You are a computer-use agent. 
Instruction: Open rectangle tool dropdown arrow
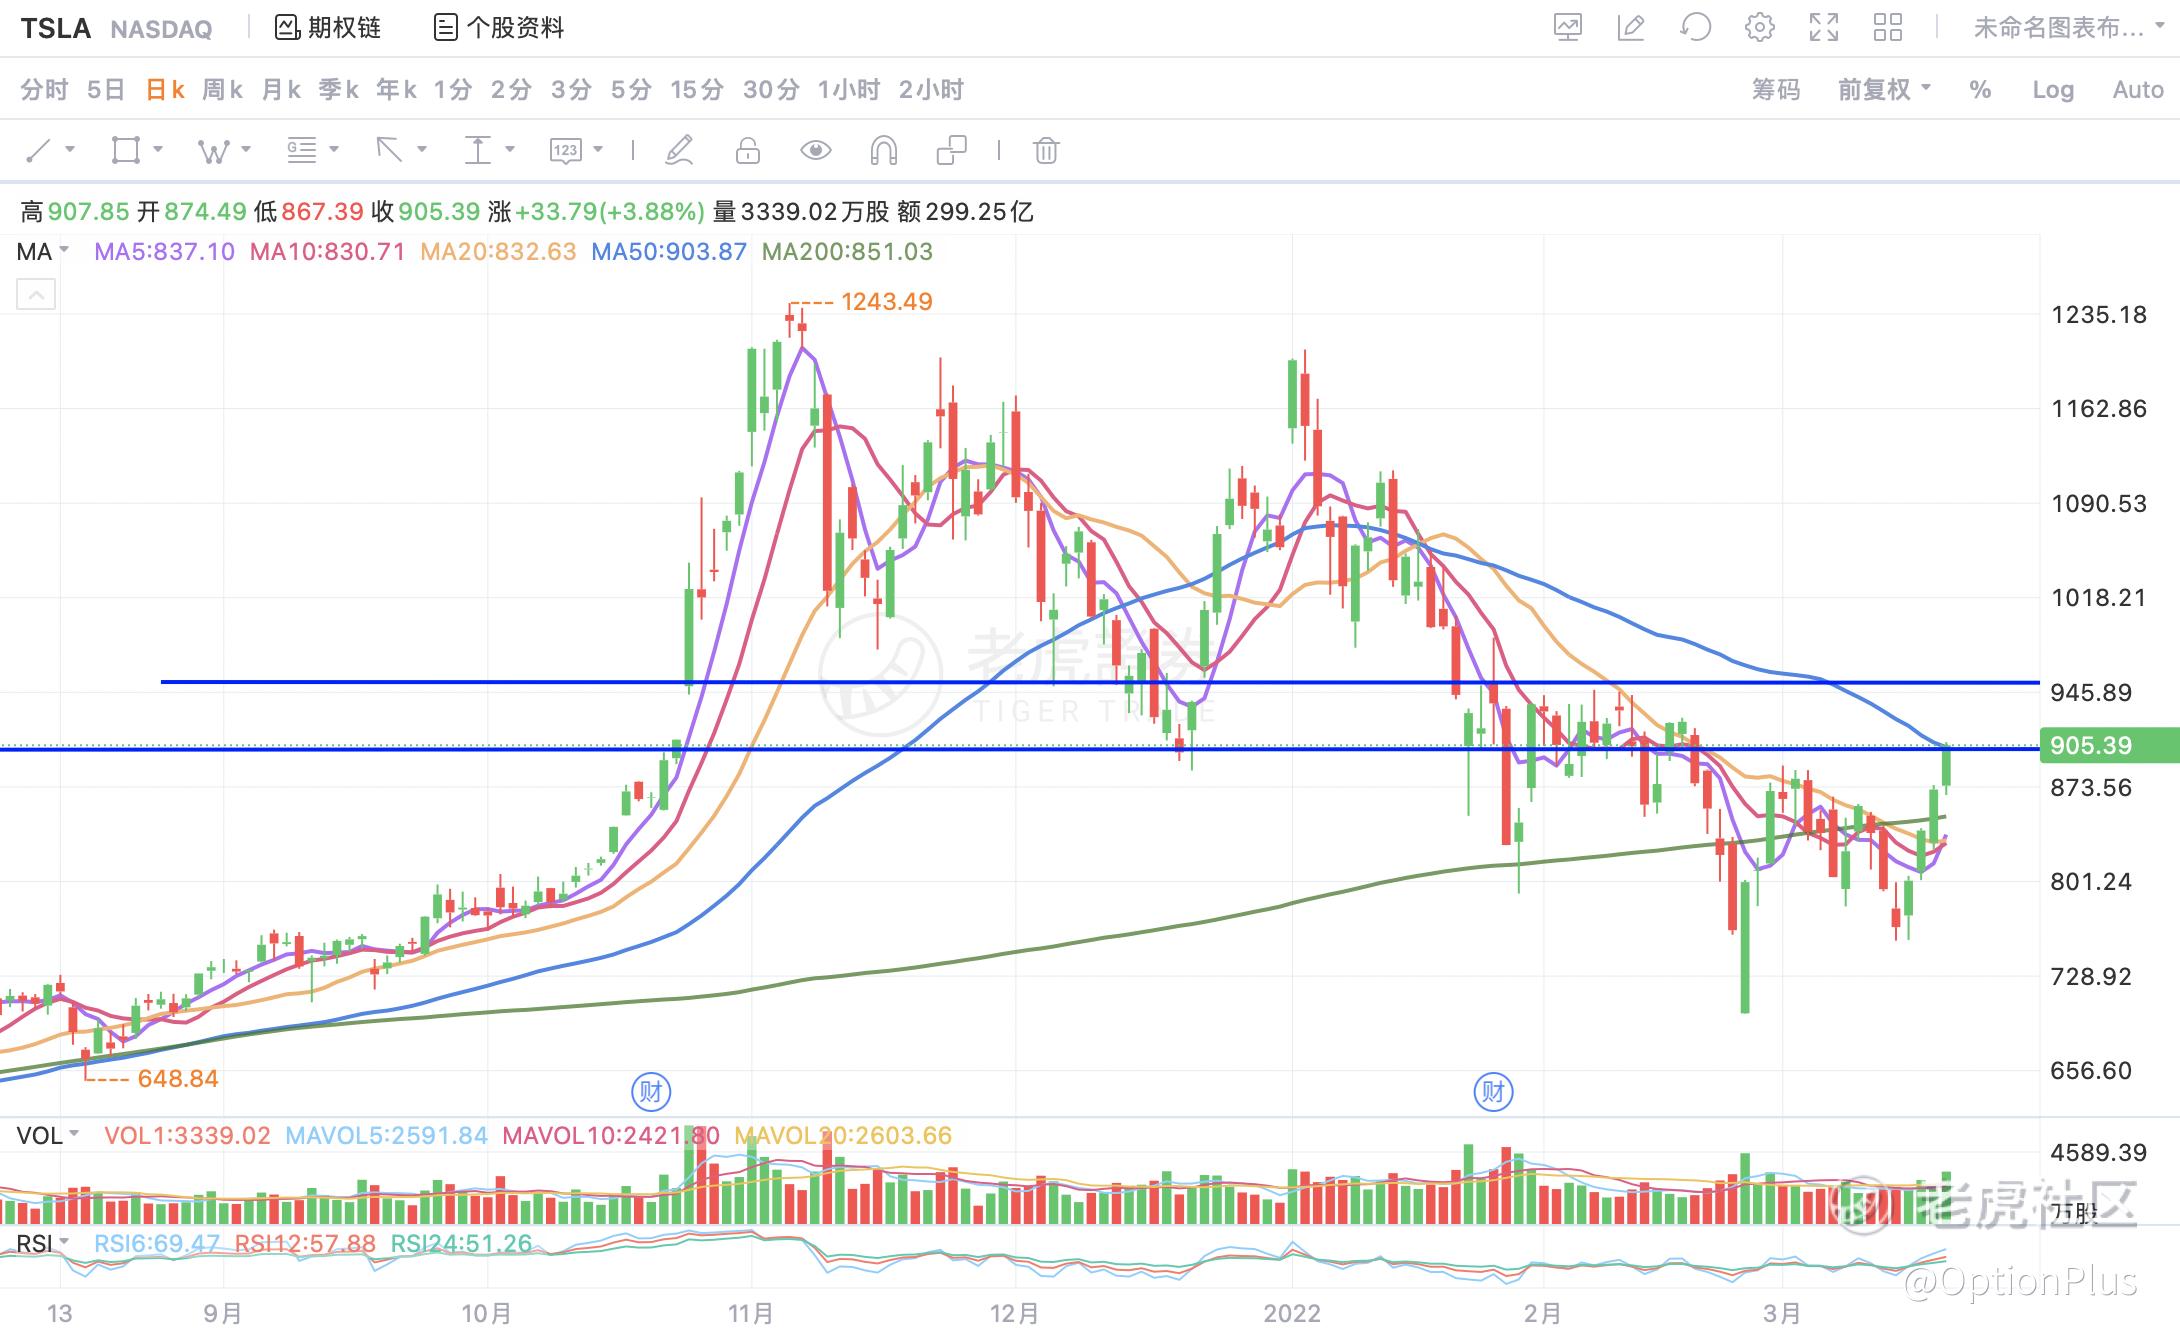[x=158, y=149]
